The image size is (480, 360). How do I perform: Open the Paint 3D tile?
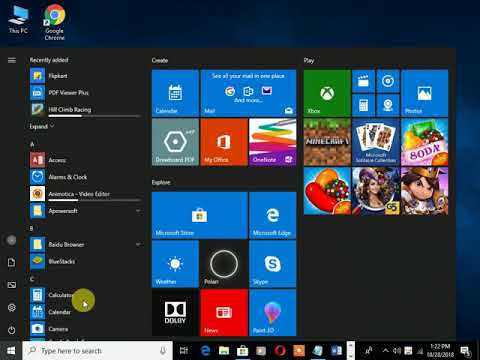(273, 313)
